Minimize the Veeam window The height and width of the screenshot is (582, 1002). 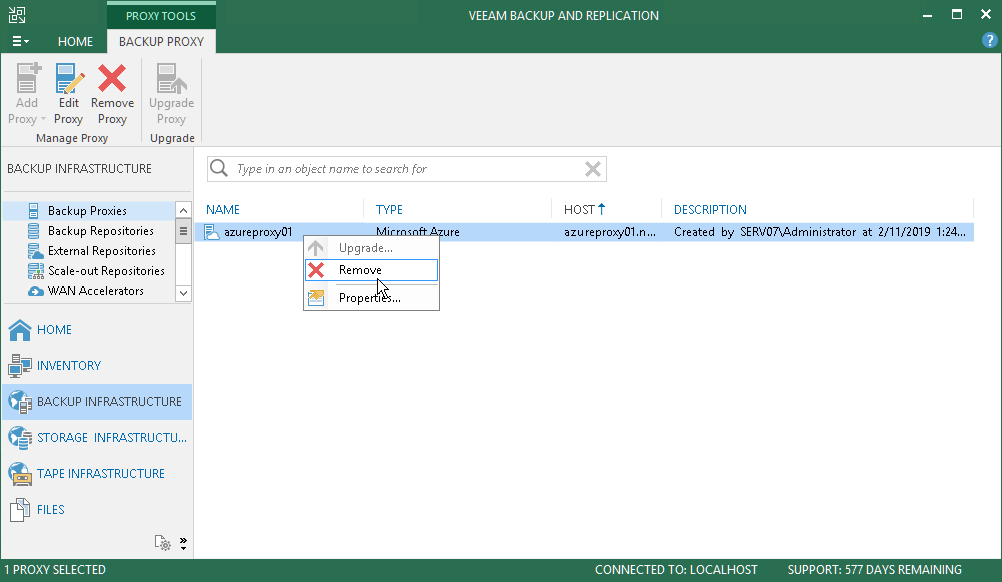tap(927, 15)
